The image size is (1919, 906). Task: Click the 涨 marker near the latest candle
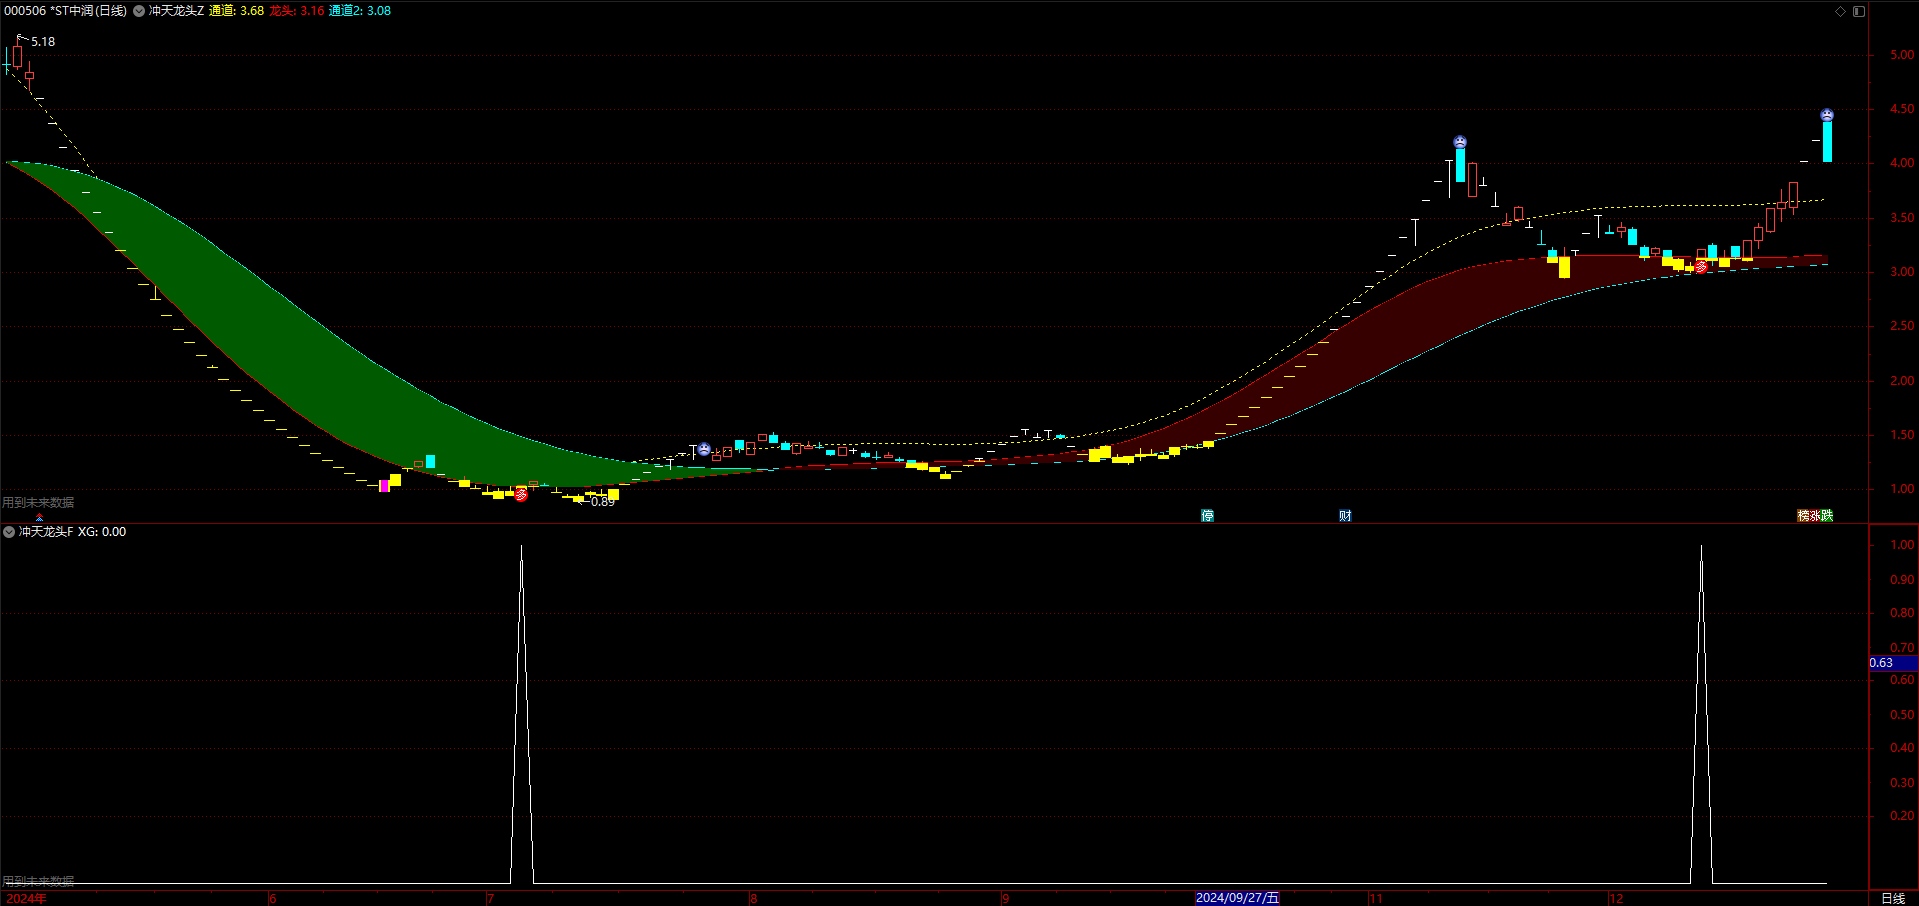[x=1815, y=516]
